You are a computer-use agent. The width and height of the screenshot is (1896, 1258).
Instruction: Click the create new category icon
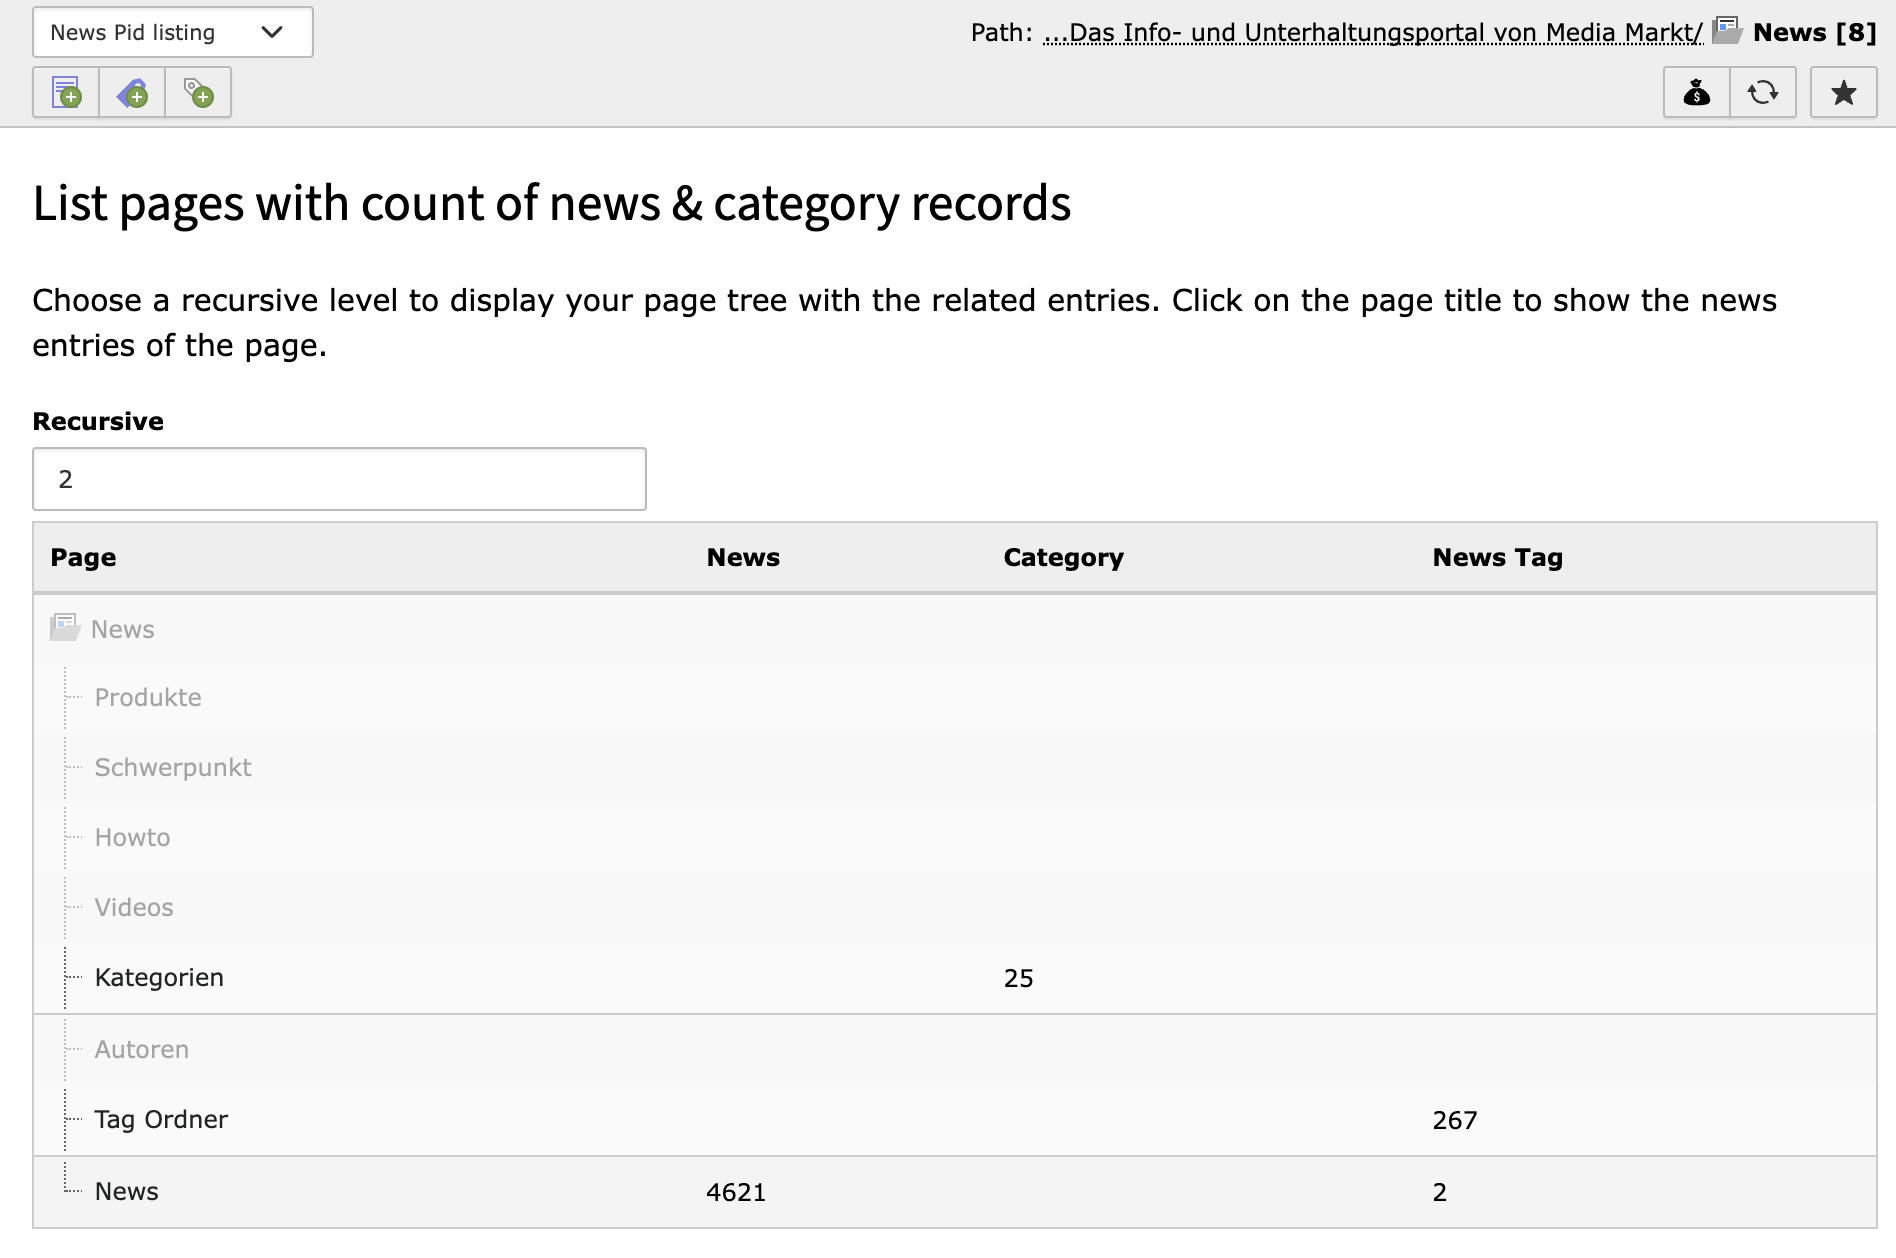132,93
